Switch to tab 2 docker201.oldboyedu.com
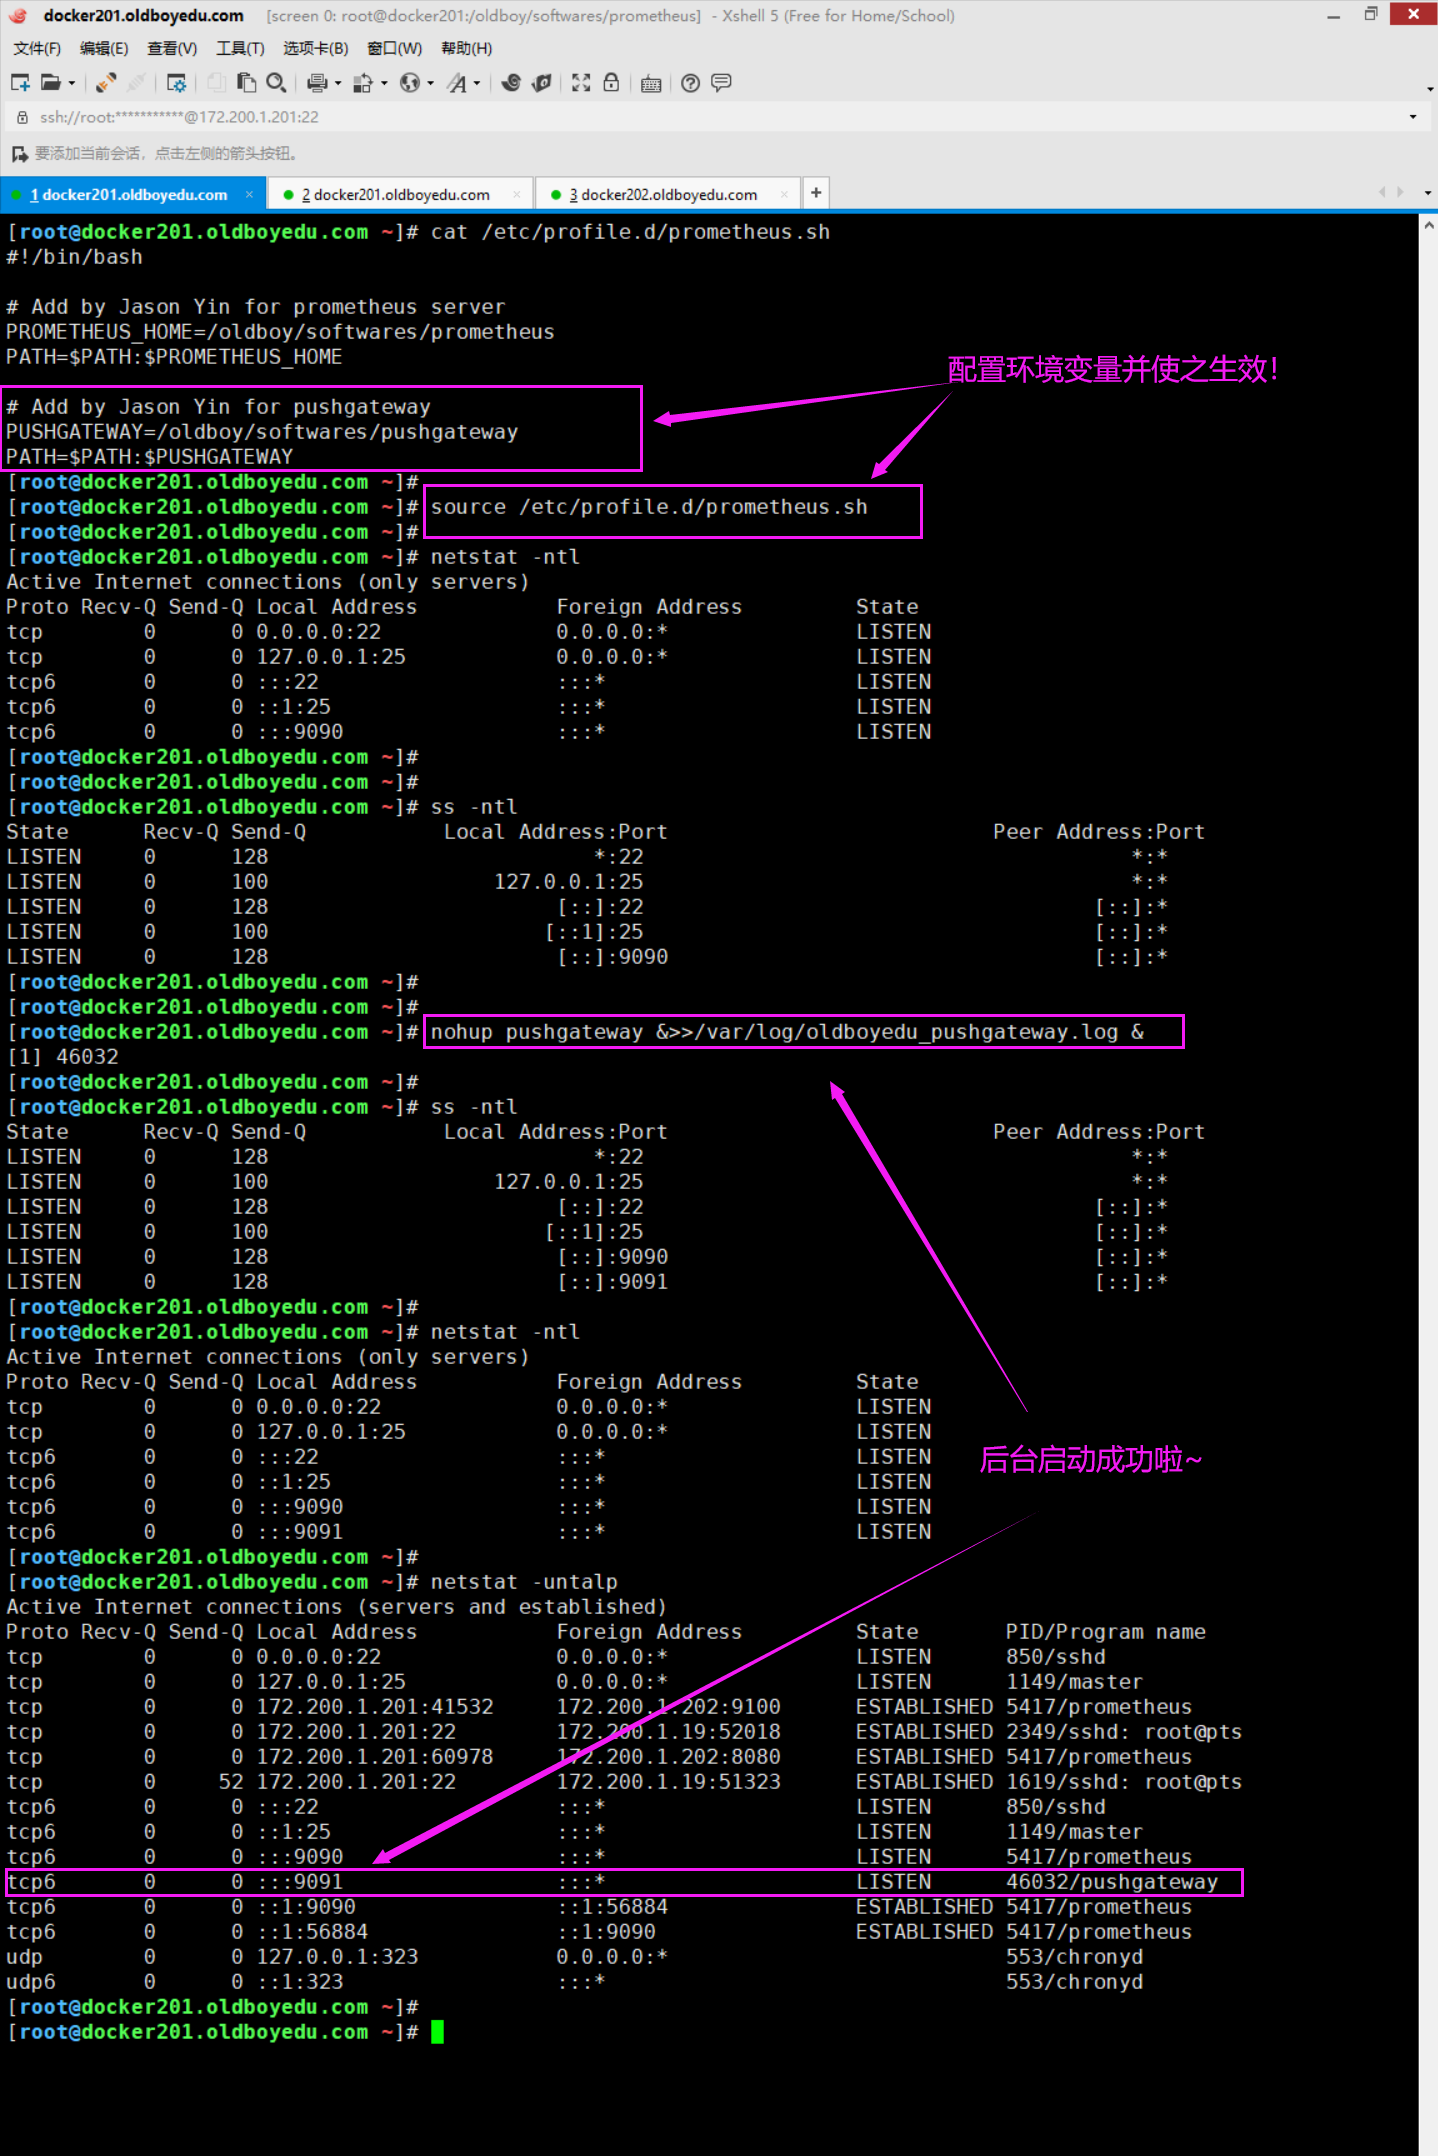Image resolution: width=1438 pixels, height=2156 pixels. [396, 194]
